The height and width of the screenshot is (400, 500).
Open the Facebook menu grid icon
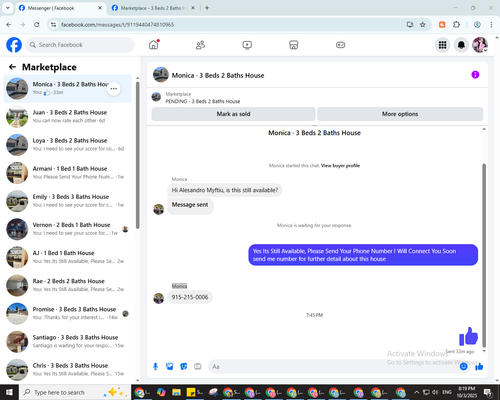[x=442, y=45]
